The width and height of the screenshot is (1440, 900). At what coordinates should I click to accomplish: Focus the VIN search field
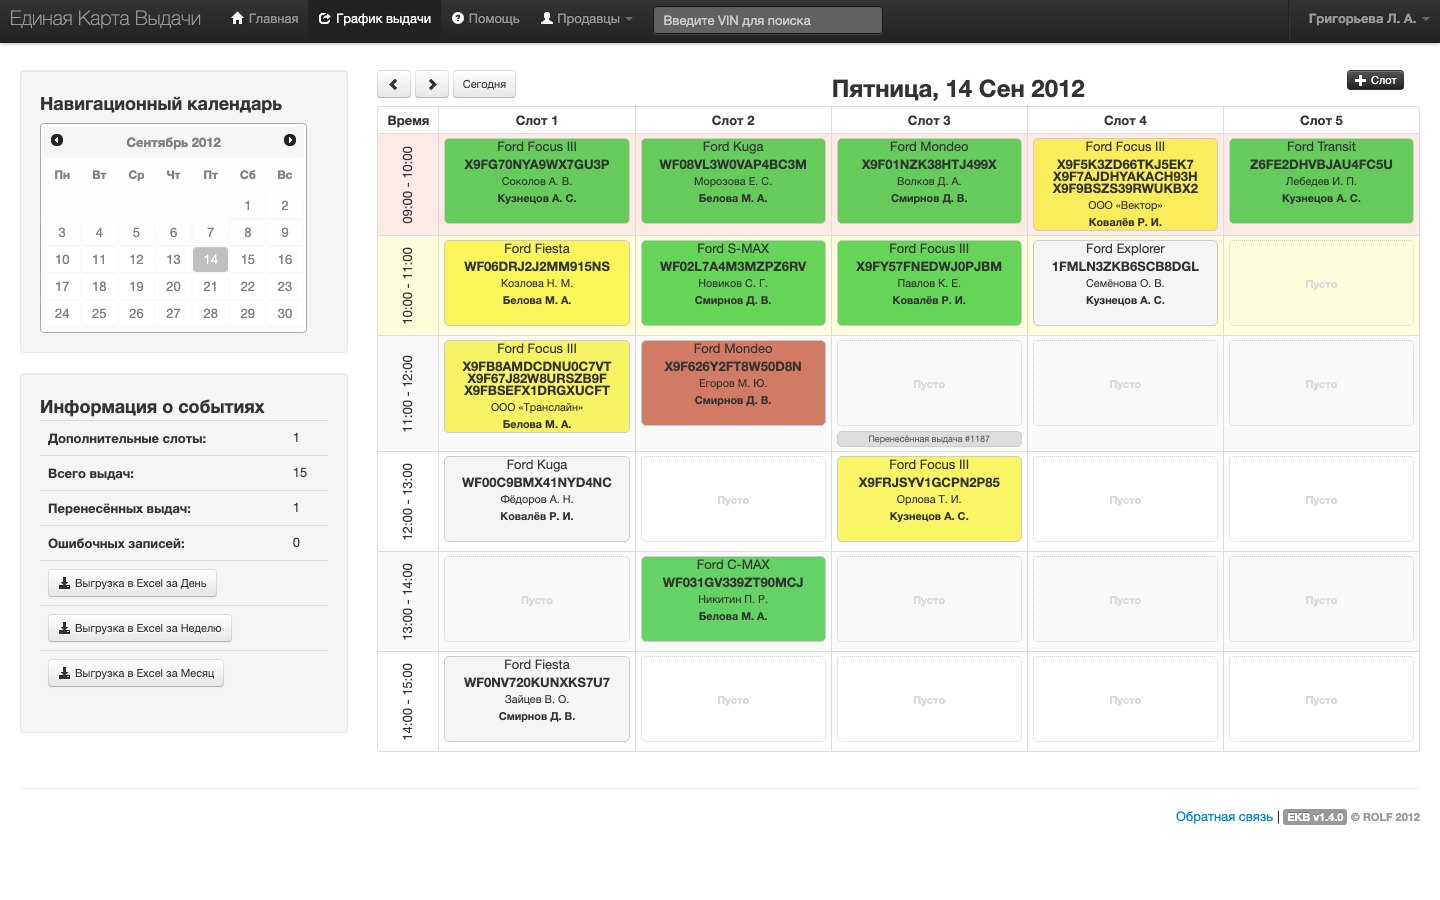click(768, 20)
